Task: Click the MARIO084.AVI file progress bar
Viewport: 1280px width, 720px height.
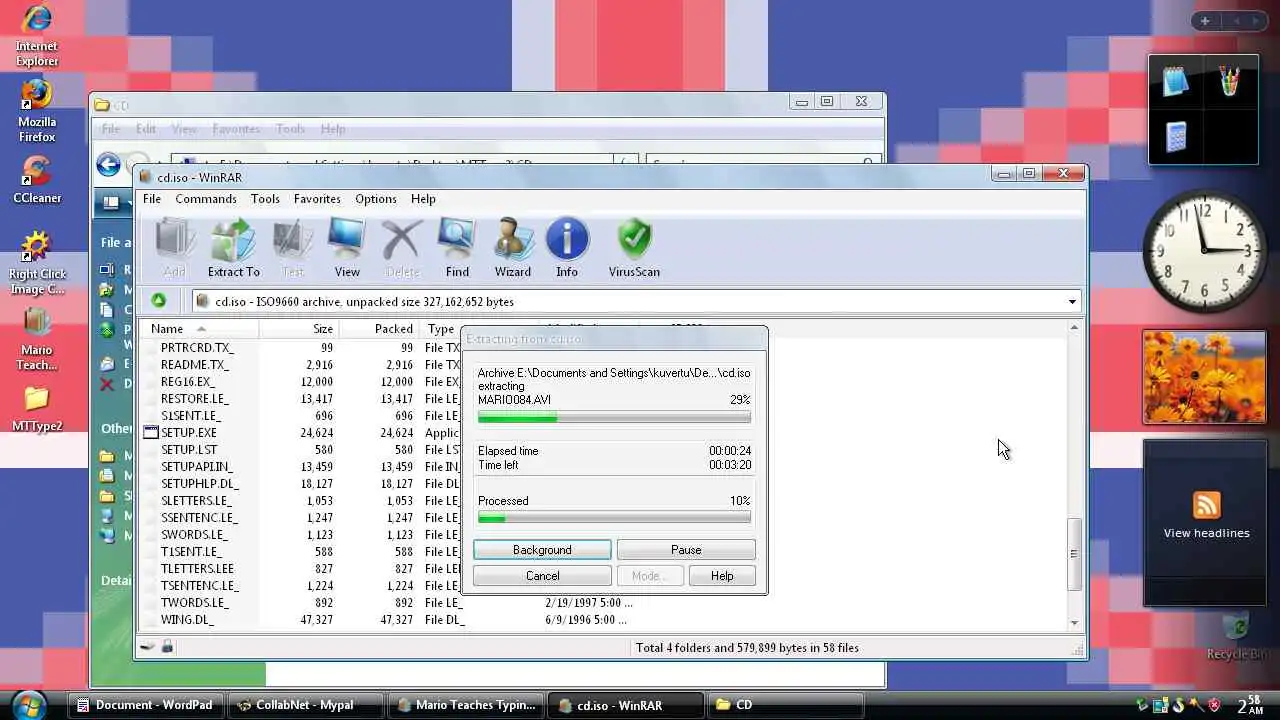Action: coord(614,418)
